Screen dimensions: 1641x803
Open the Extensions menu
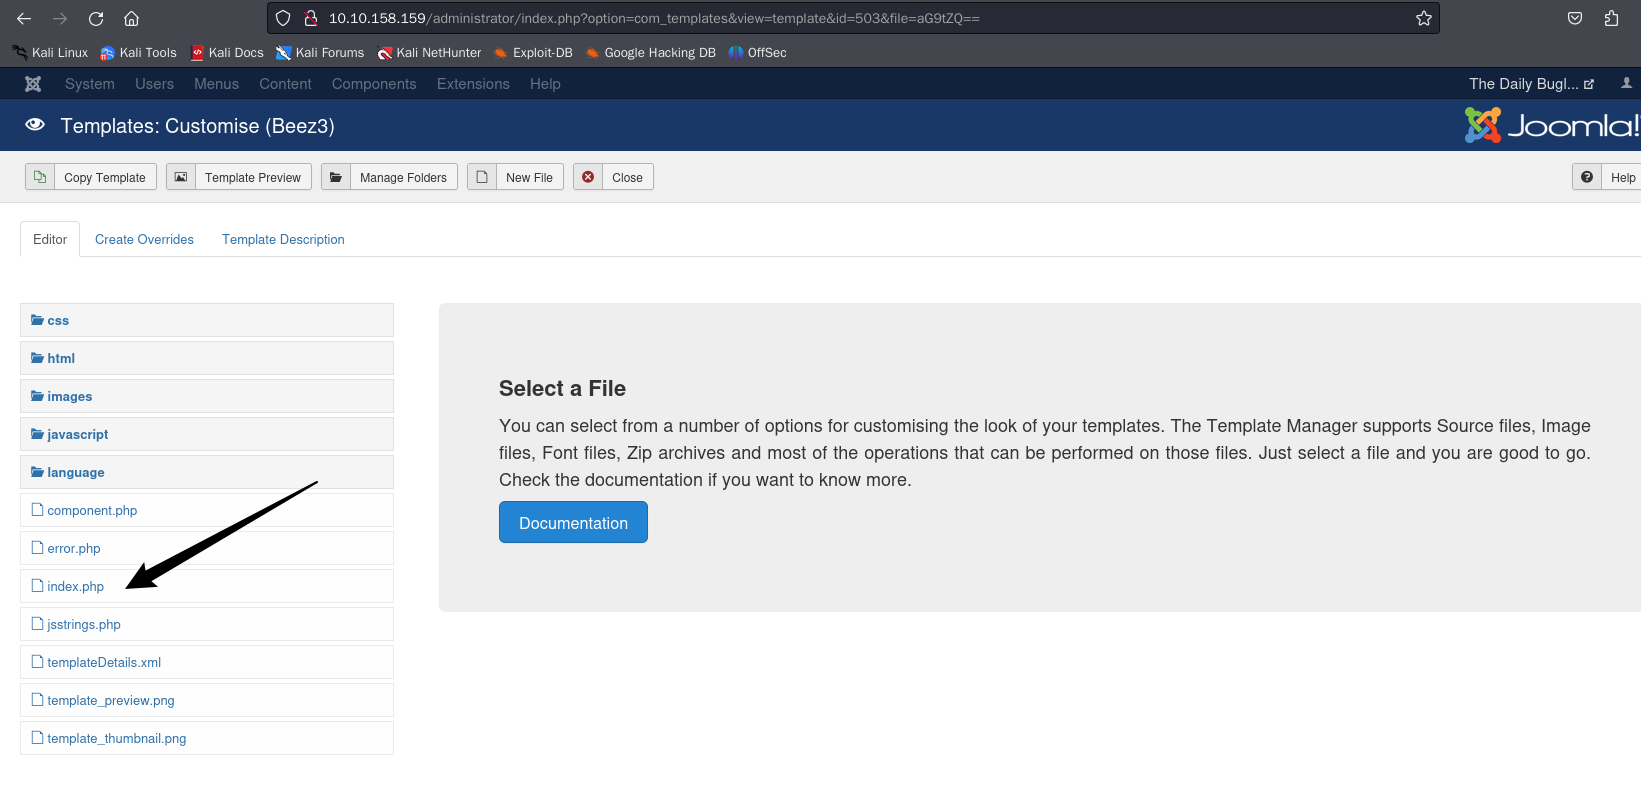click(x=473, y=84)
